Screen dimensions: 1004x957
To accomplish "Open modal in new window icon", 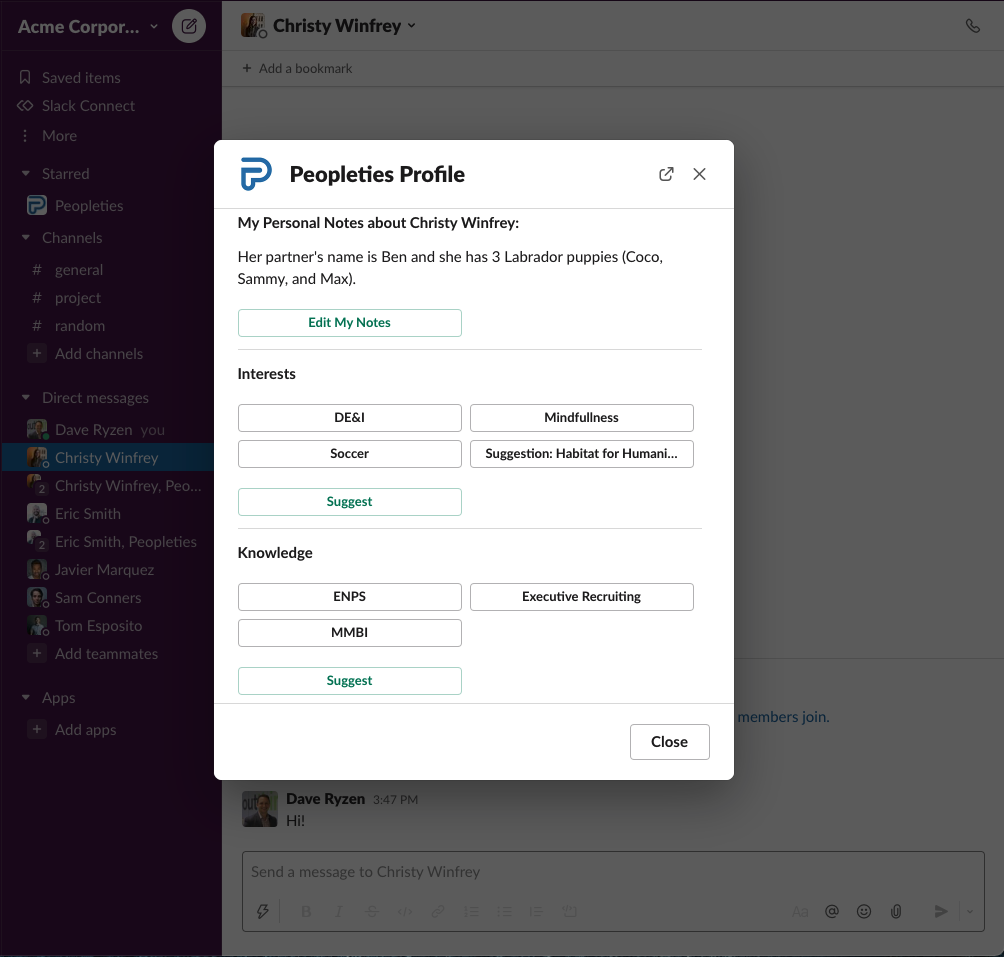I will tap(666, 174).
